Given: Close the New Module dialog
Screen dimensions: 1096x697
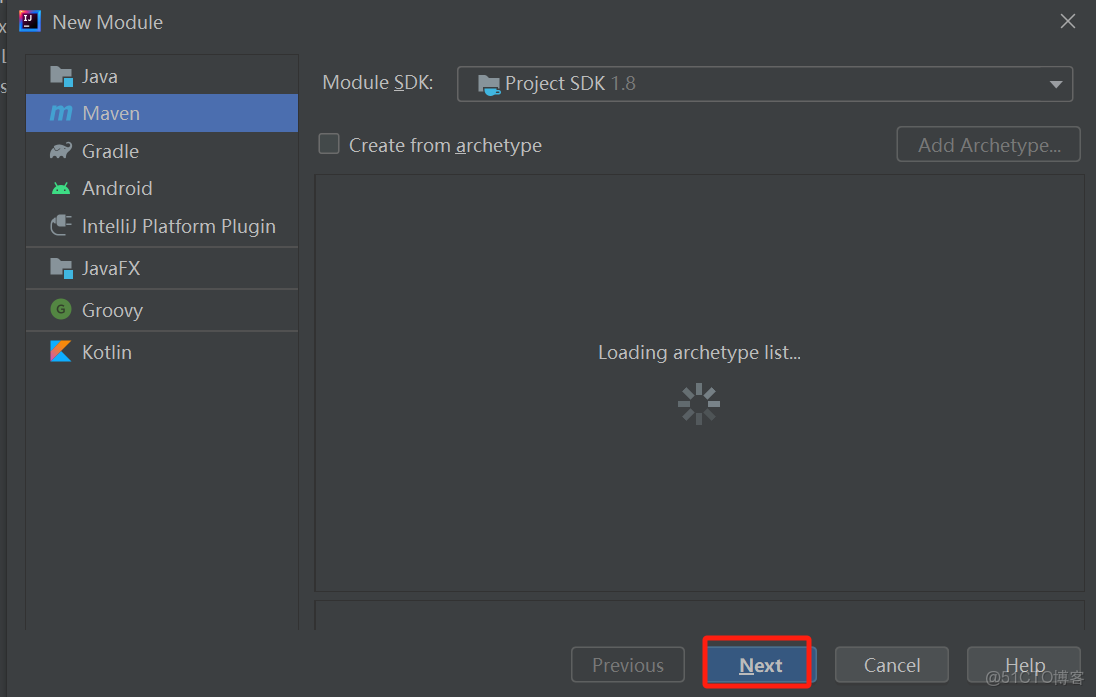Looking at the screenshot, I should pos(1068,21).
